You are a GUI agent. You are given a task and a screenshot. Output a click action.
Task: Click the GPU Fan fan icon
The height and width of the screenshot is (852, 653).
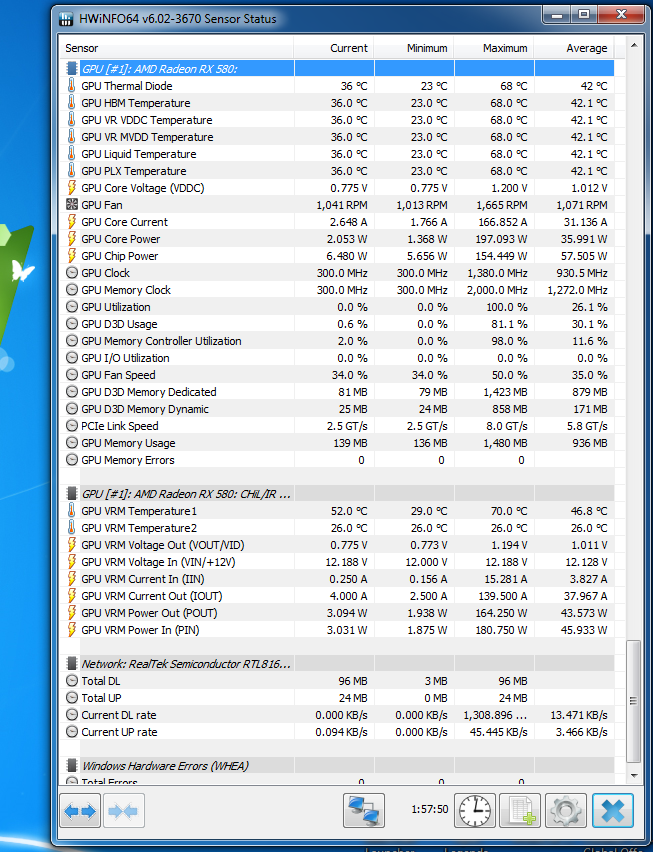point(71,205)
